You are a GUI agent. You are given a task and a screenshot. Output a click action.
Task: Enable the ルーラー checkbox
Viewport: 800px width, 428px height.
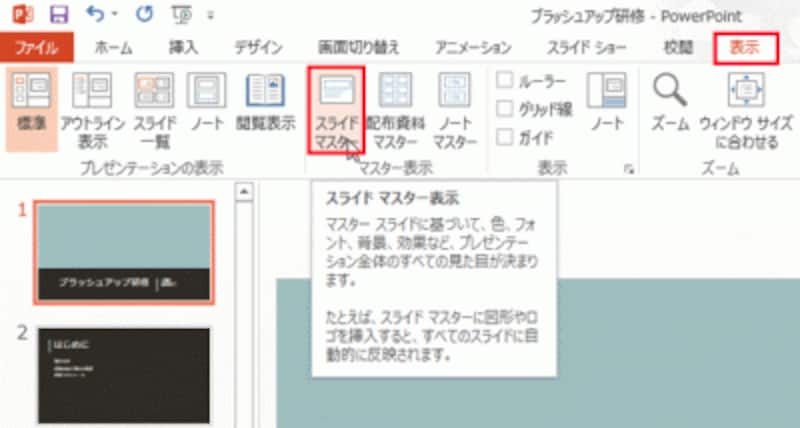(505, 80)
